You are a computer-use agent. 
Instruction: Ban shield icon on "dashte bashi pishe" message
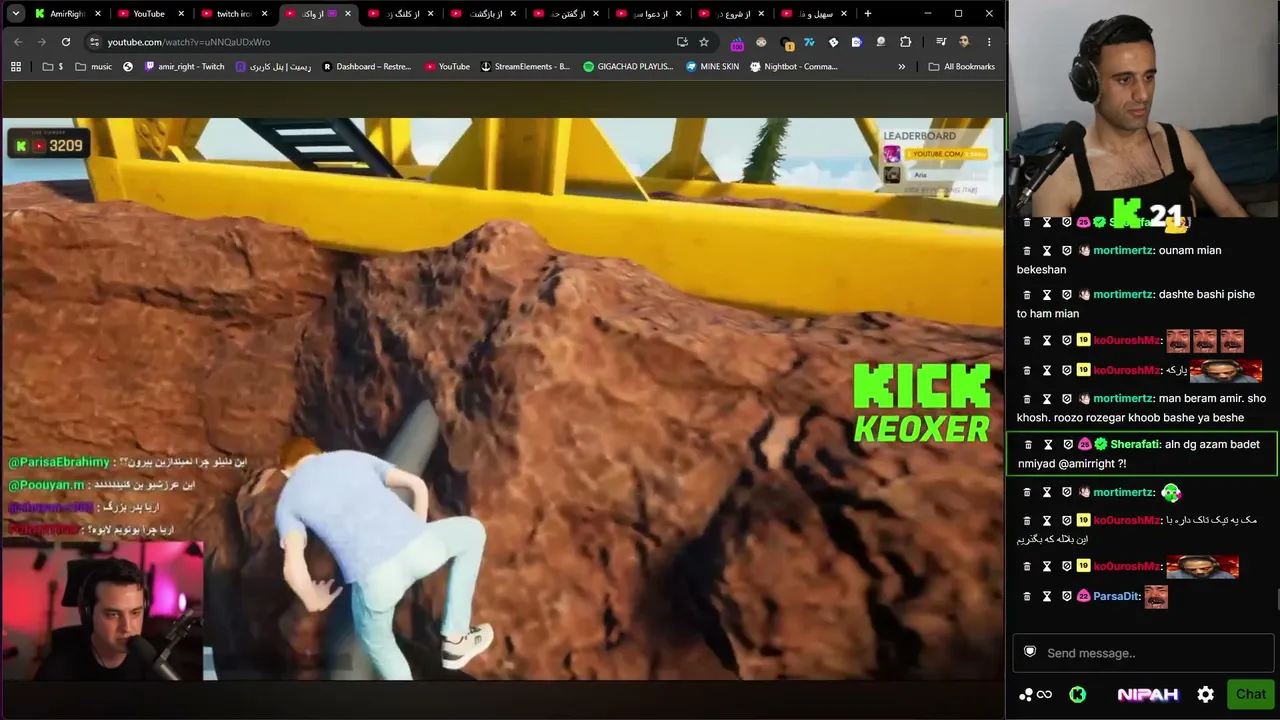1067,295
